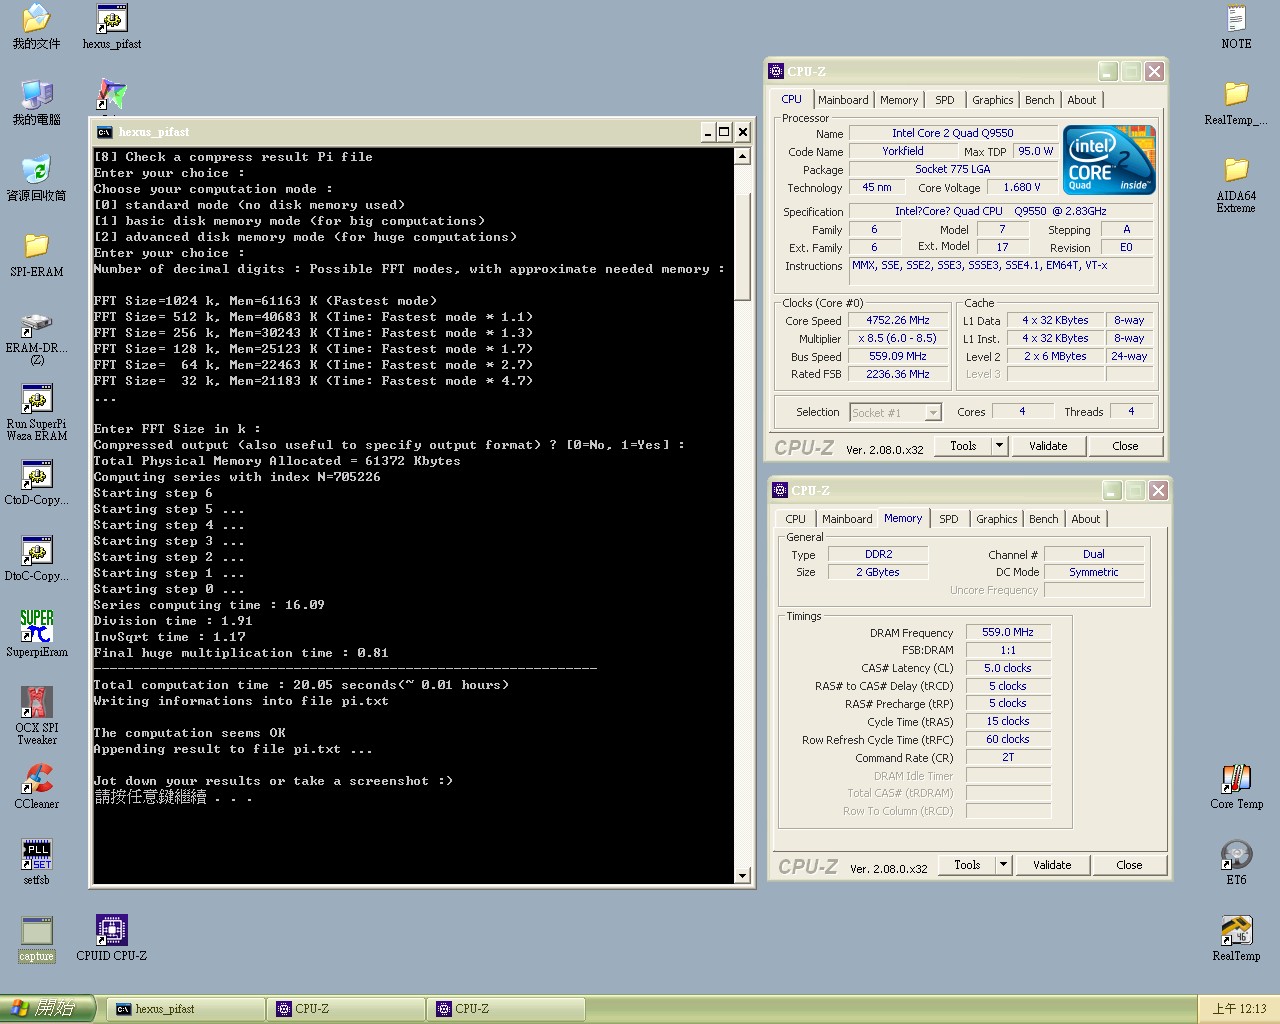Screen dimensions: 1280x1024
Task: Switch to SPD tab in upper CPU-Z
Action: click(x=945, y=100)
